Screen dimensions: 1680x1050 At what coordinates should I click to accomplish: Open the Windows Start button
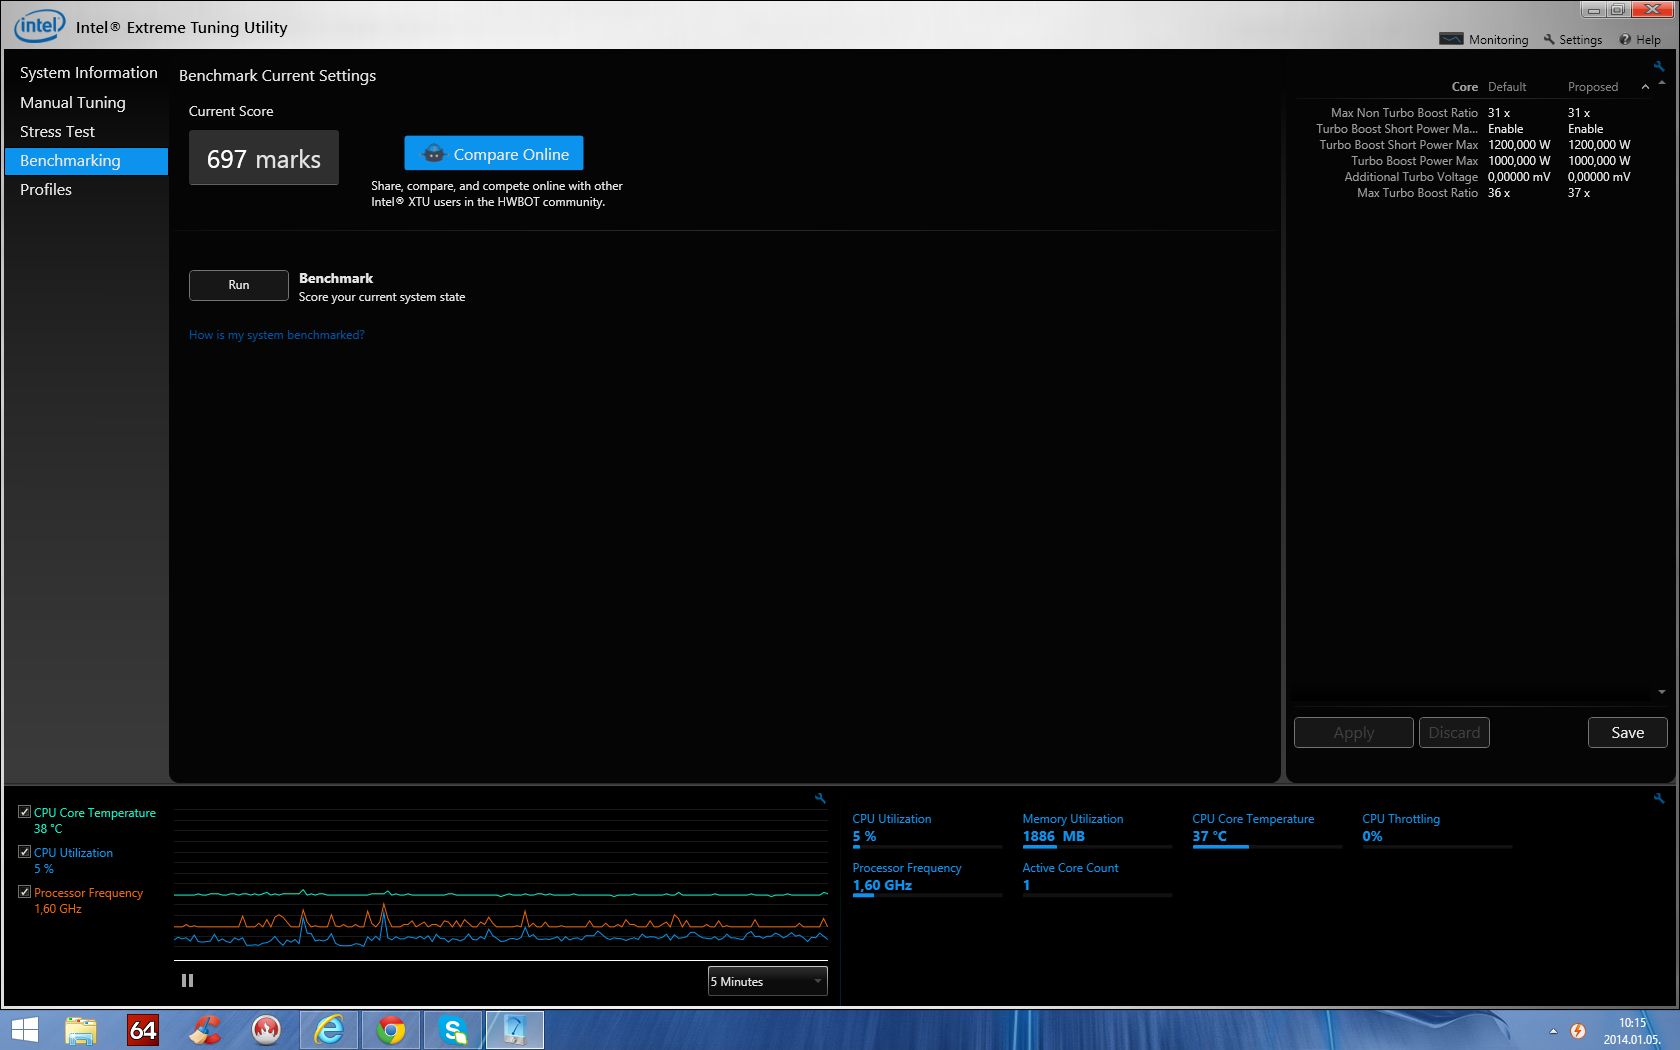click(24, 1030)
